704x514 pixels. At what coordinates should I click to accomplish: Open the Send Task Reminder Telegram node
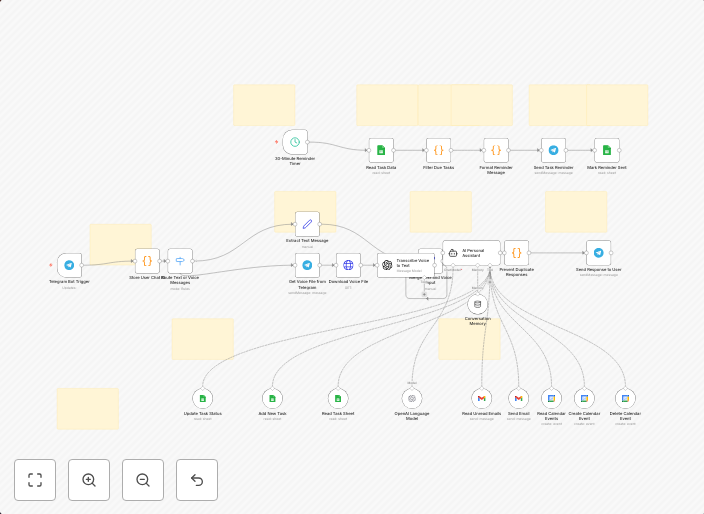(x=553, y=151)
